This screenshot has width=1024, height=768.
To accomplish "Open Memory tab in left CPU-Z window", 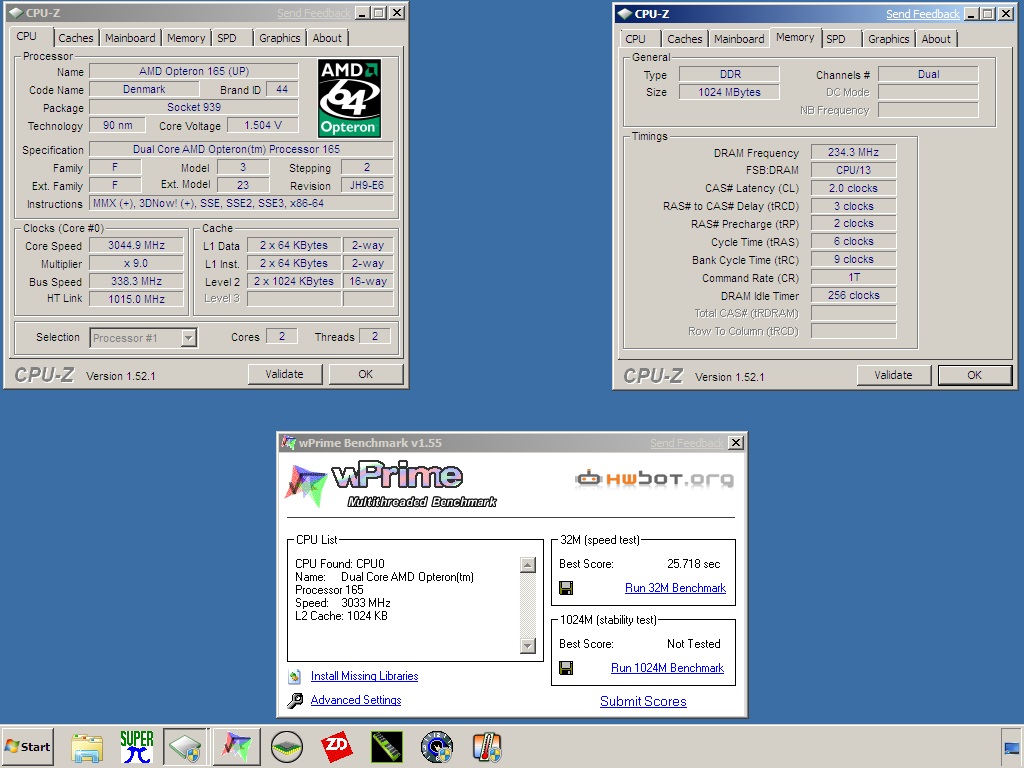I will coord(186,38).
